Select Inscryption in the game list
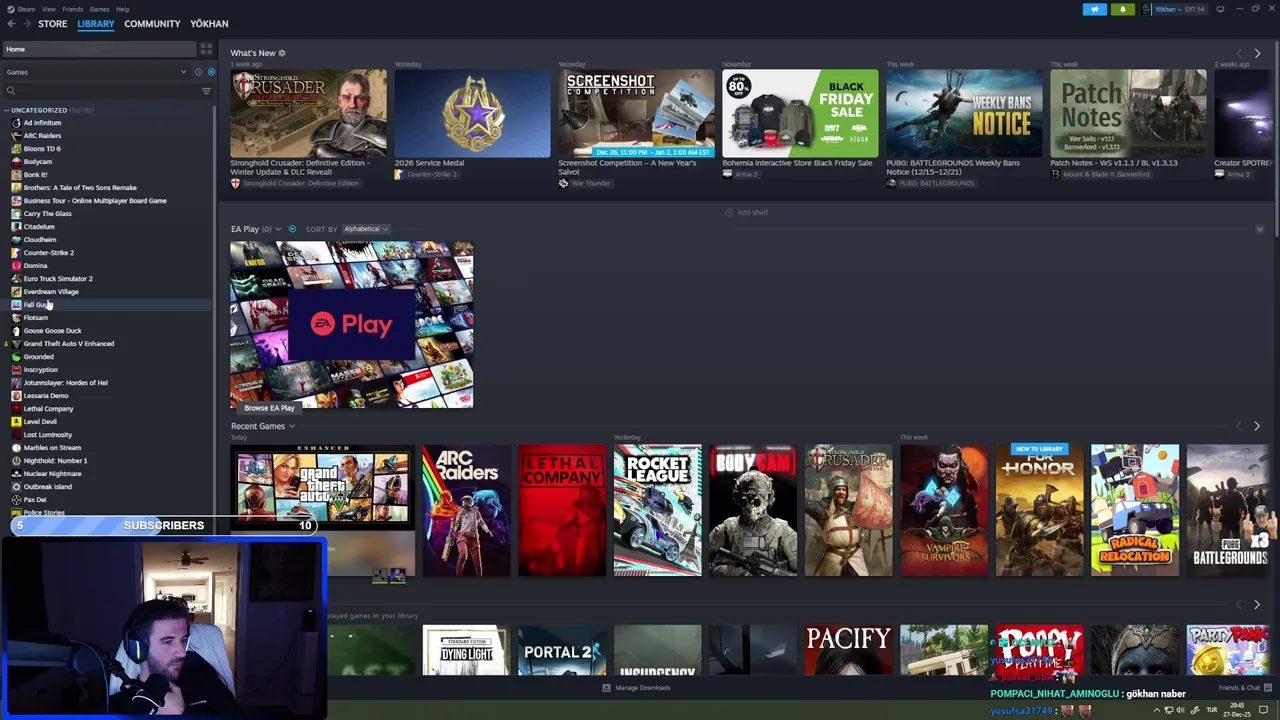Image resolution: width=1280 pixels, height=720 pixels. click(40, 370)
